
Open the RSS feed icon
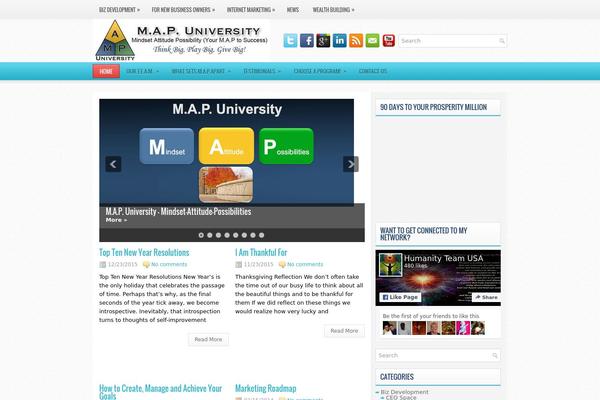pos(356,41)
